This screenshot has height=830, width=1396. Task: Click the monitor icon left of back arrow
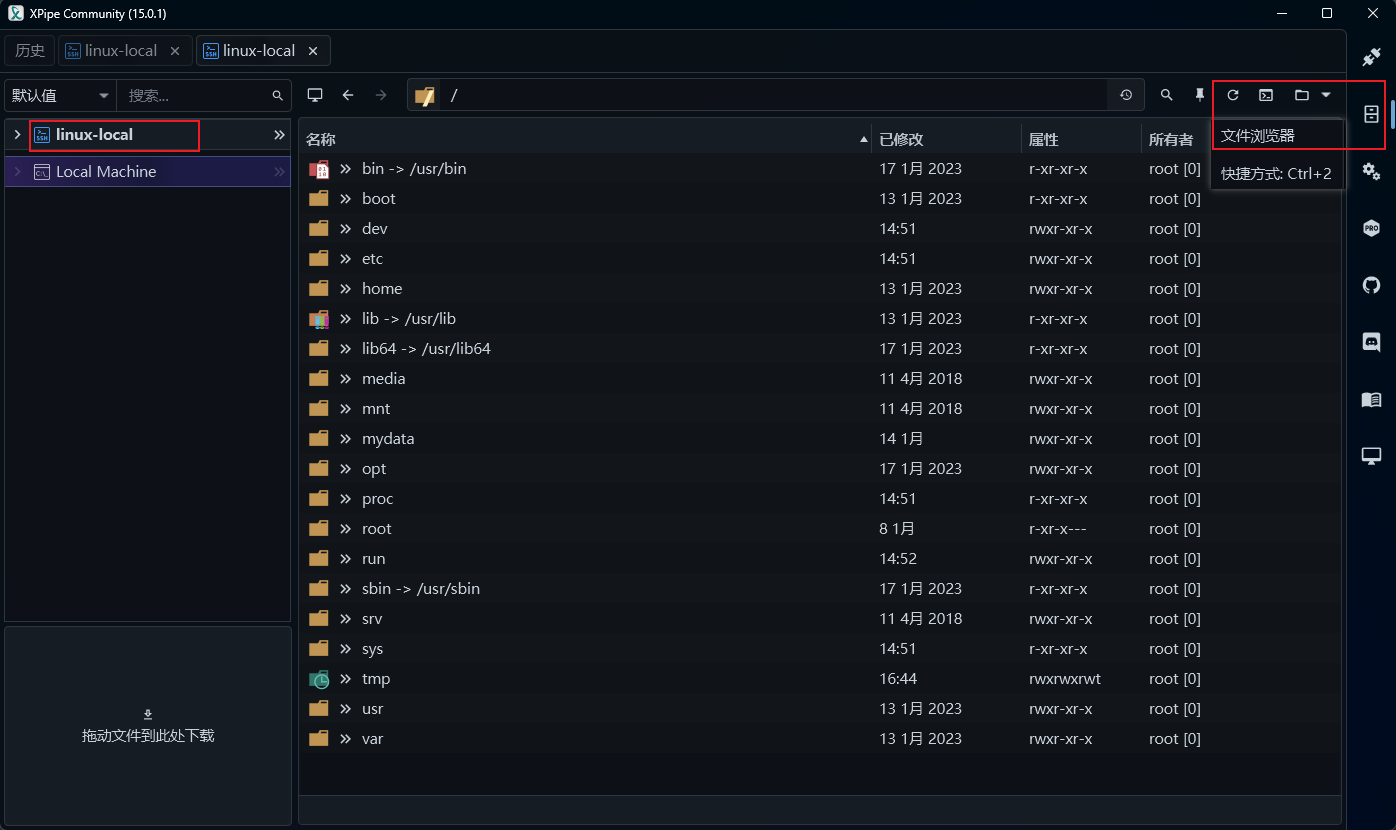[x=315, y=95]
